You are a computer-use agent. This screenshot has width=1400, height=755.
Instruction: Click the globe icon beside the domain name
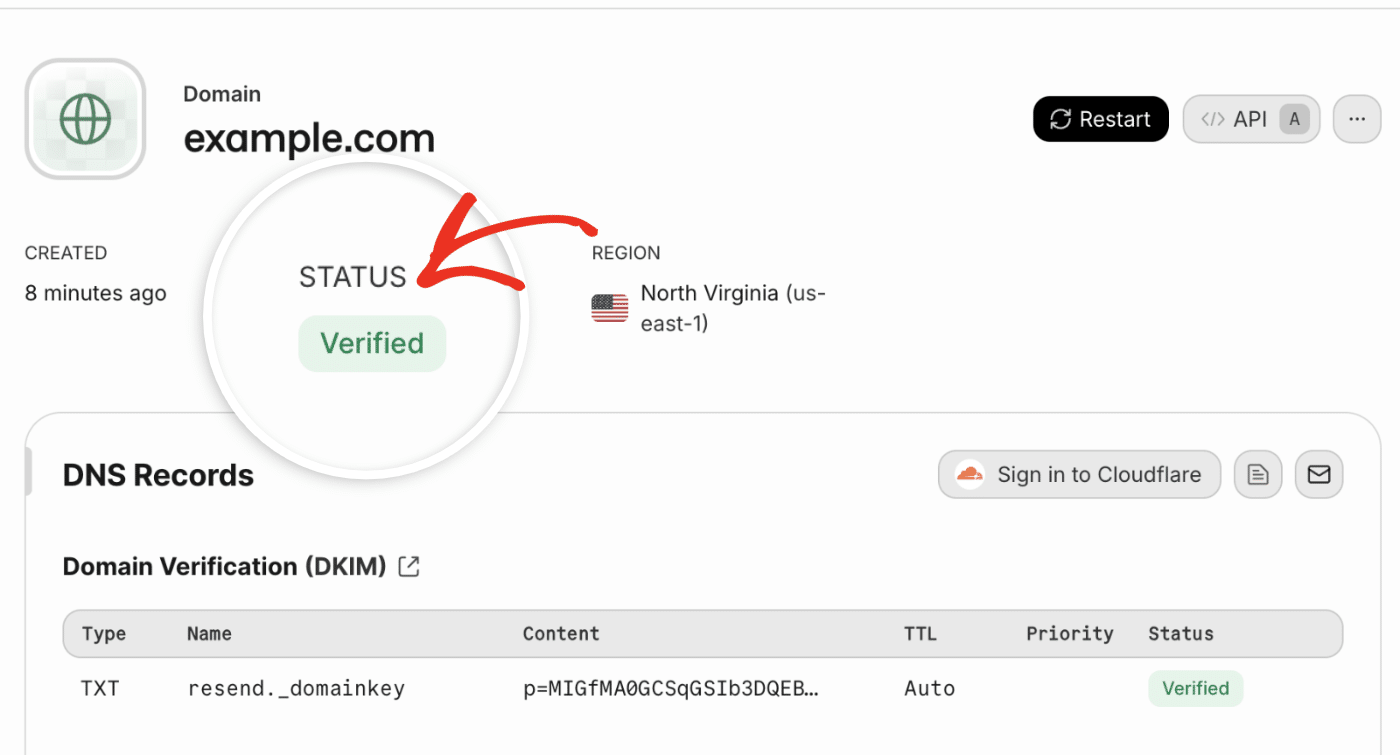[x=84, y=118]
